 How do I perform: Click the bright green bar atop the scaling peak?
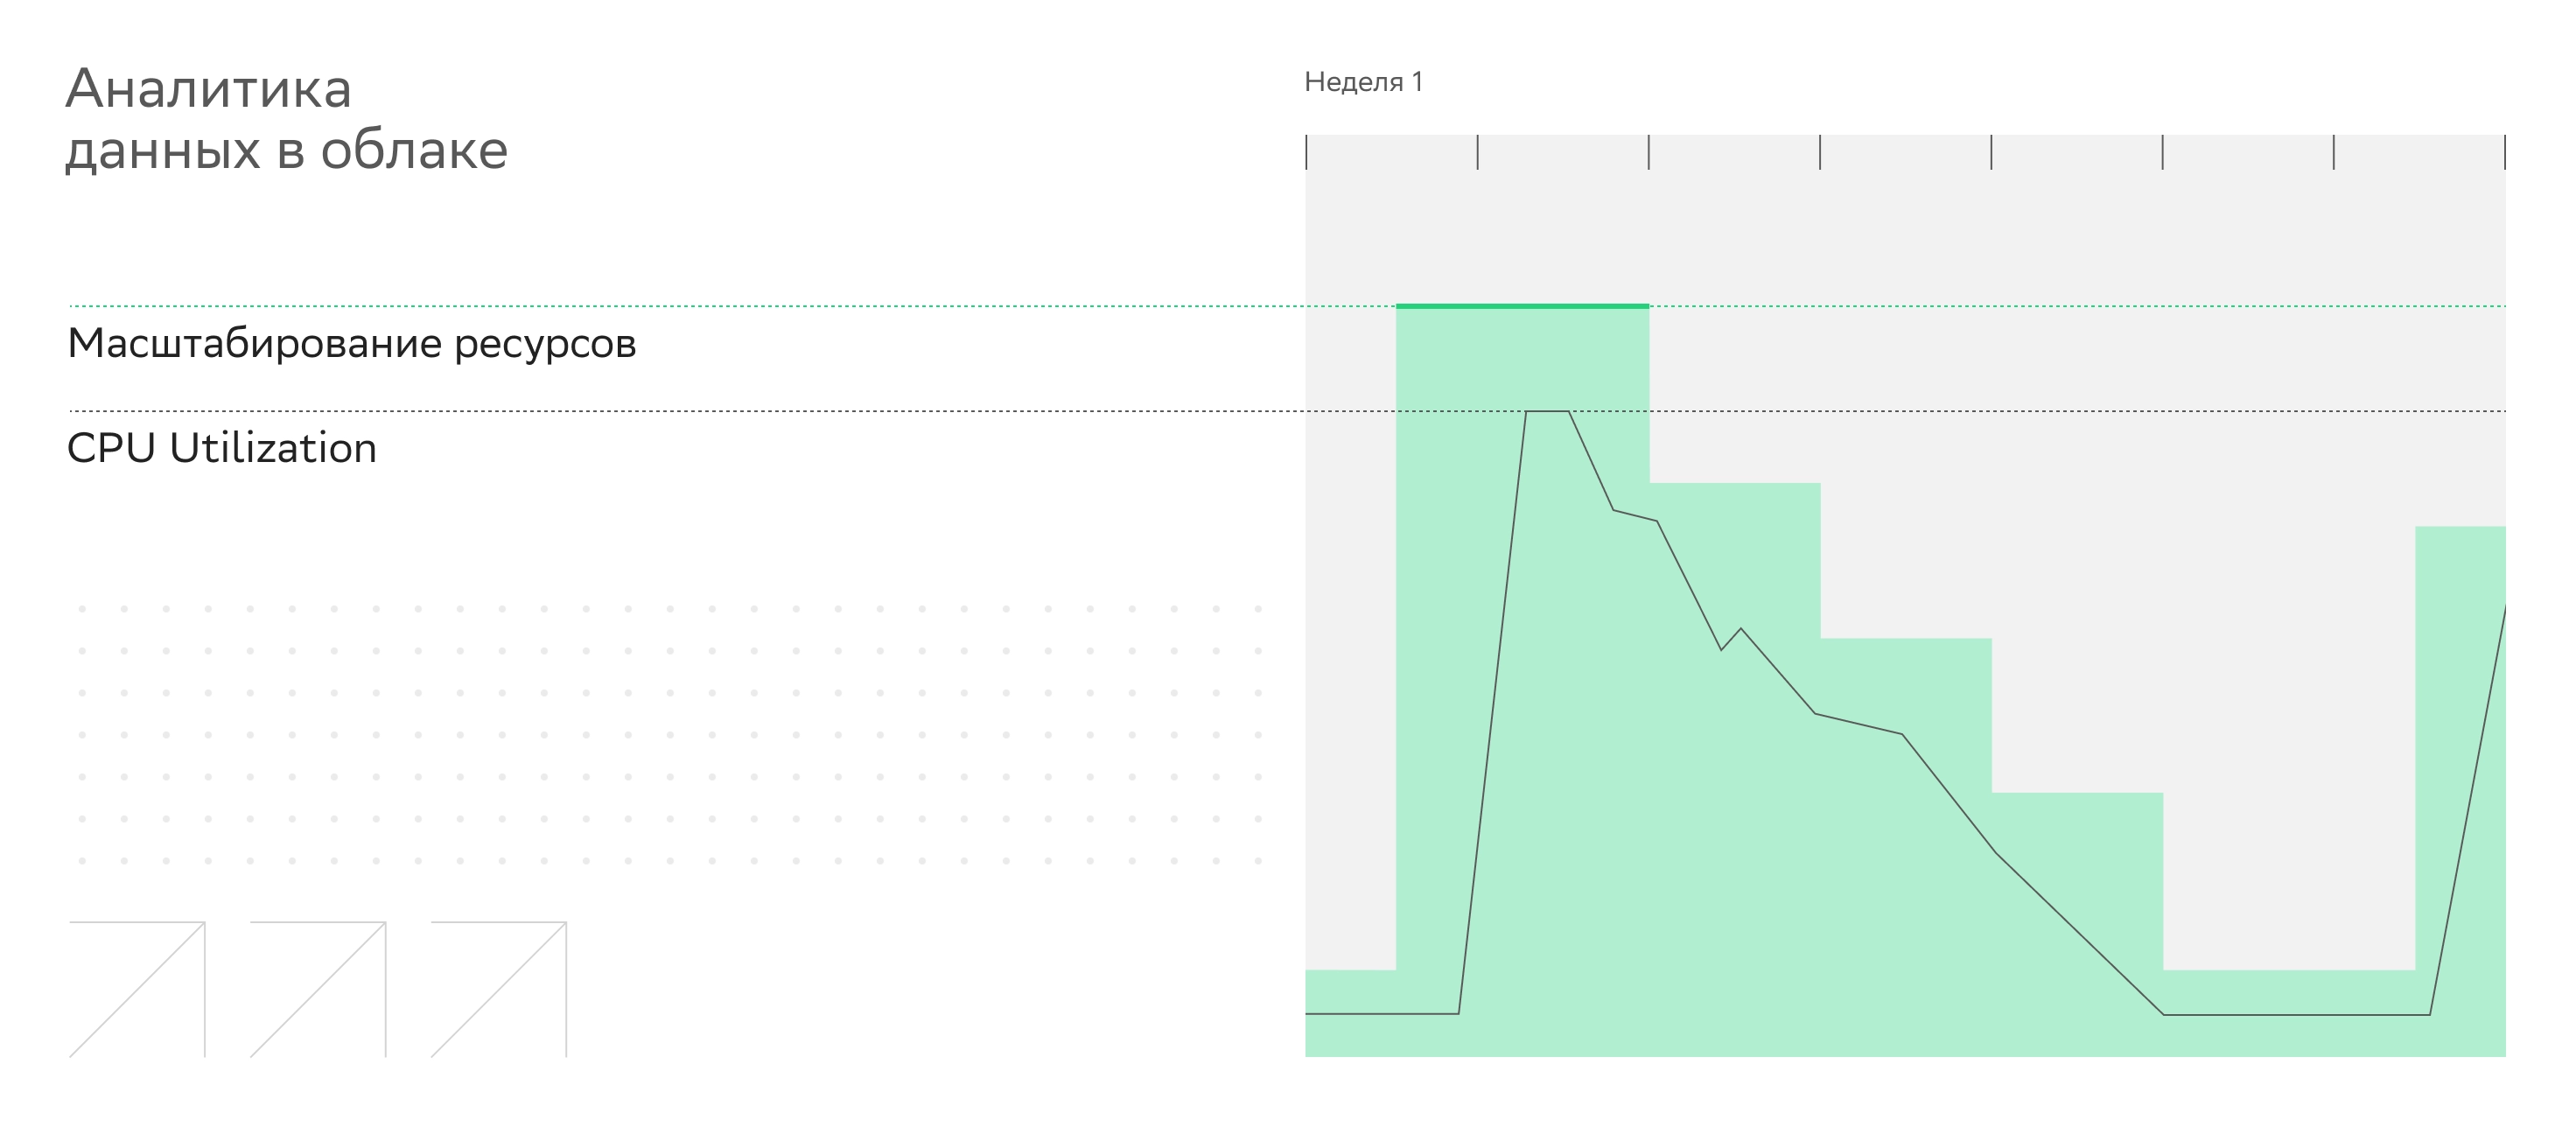(1522, 306)
